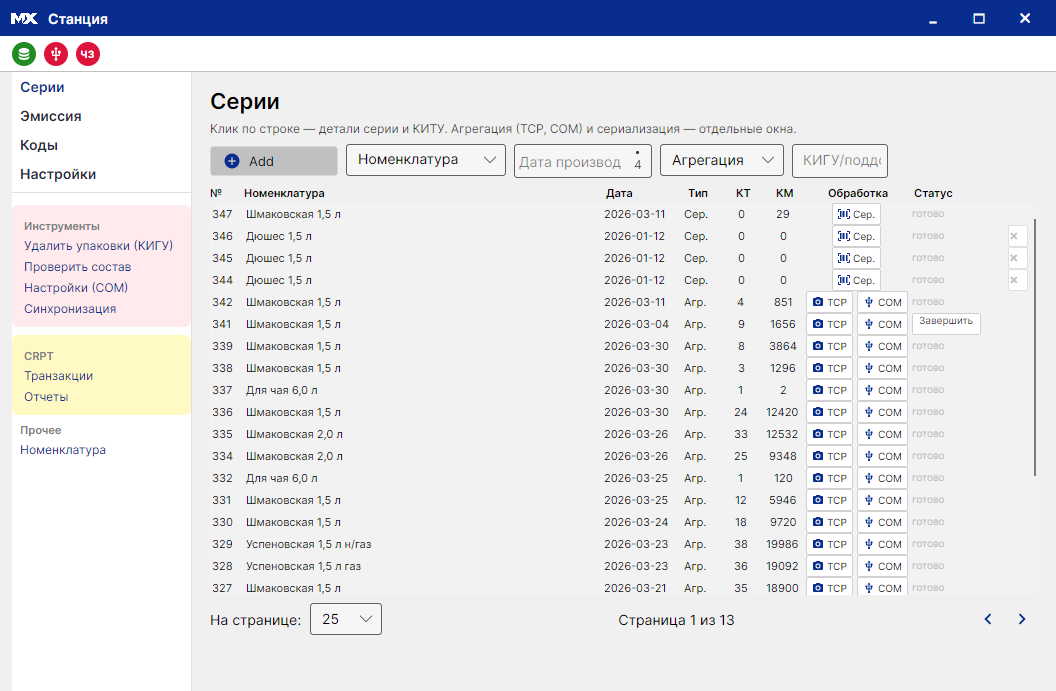Open Синхронизация tool link
Screen dimensions: 1056x691
click(x=70, y=308)
